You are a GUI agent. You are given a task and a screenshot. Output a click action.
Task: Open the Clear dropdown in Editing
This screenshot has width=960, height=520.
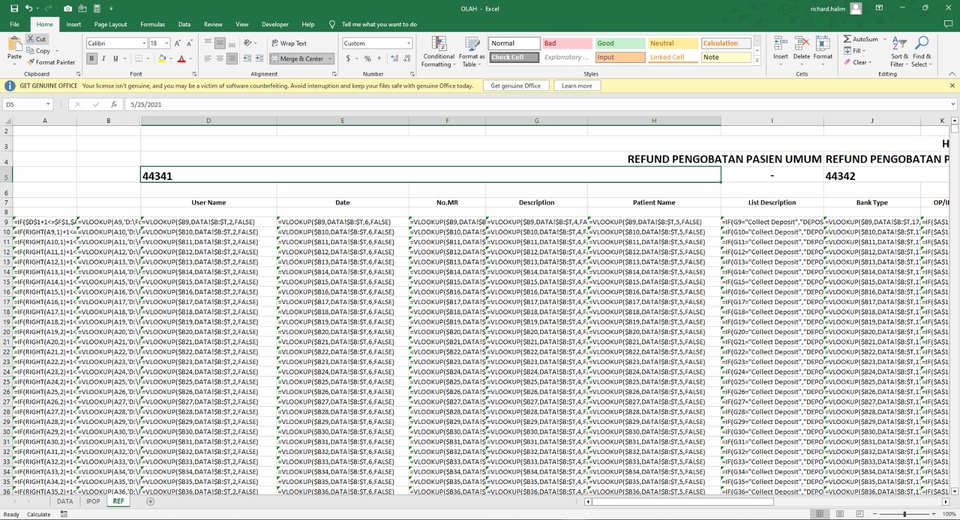point(858,62)
